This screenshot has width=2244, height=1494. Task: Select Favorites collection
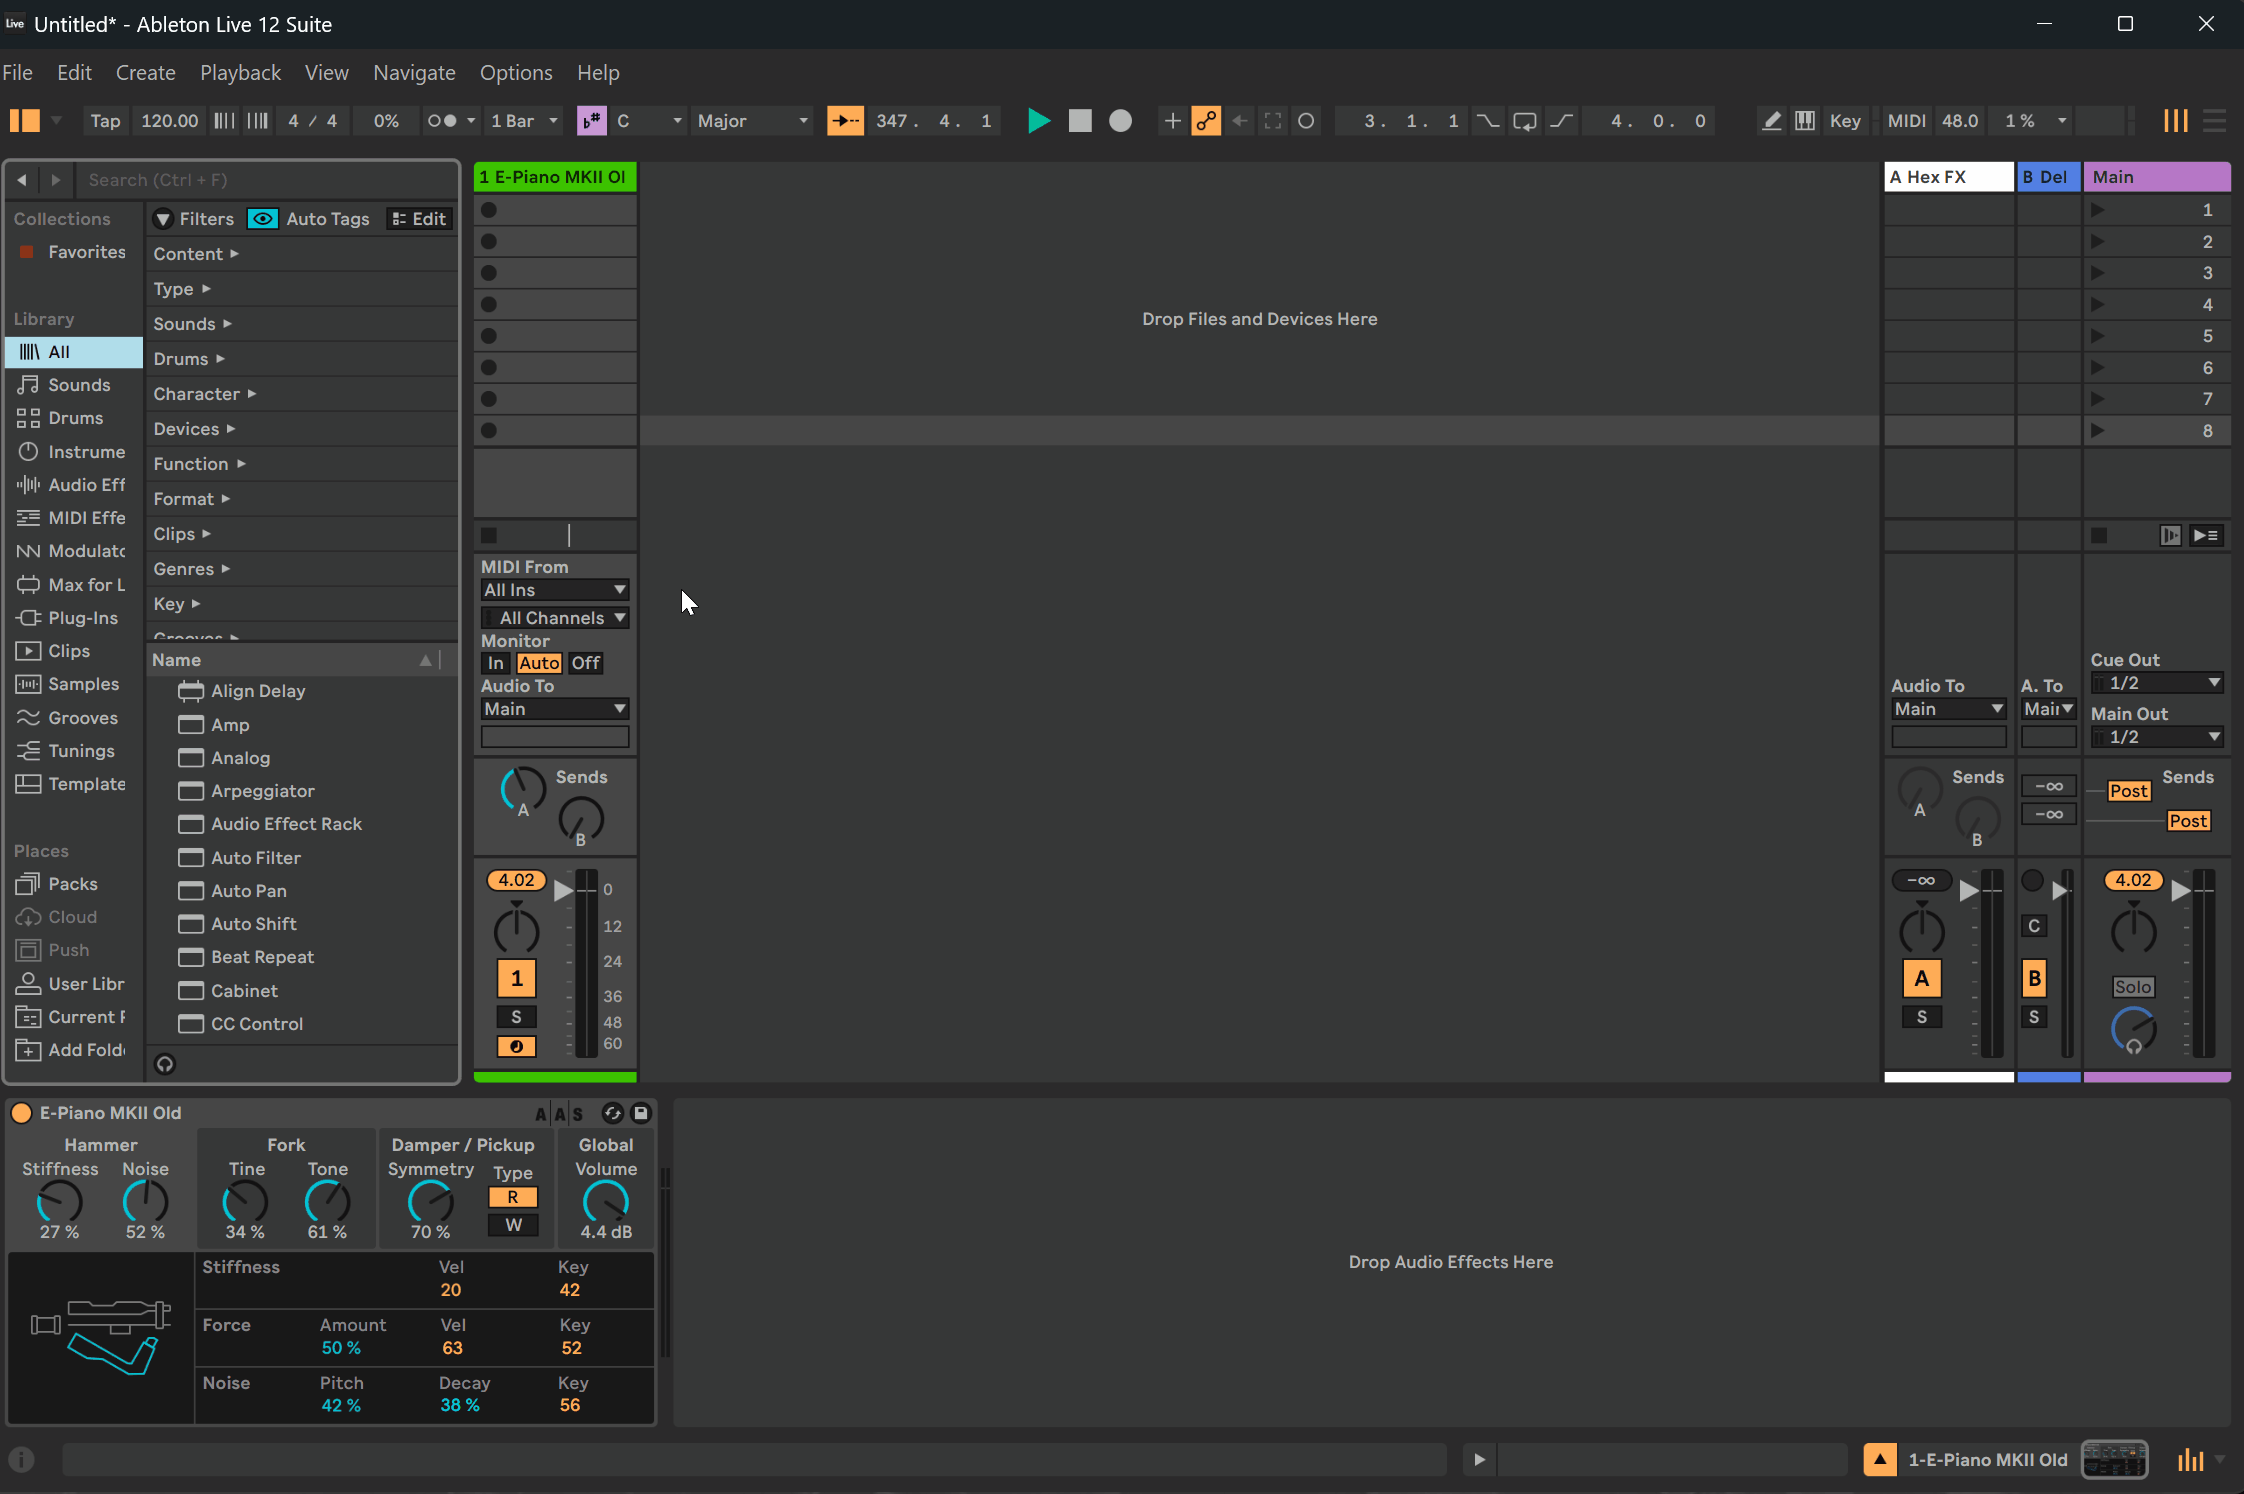pos(74,252)
